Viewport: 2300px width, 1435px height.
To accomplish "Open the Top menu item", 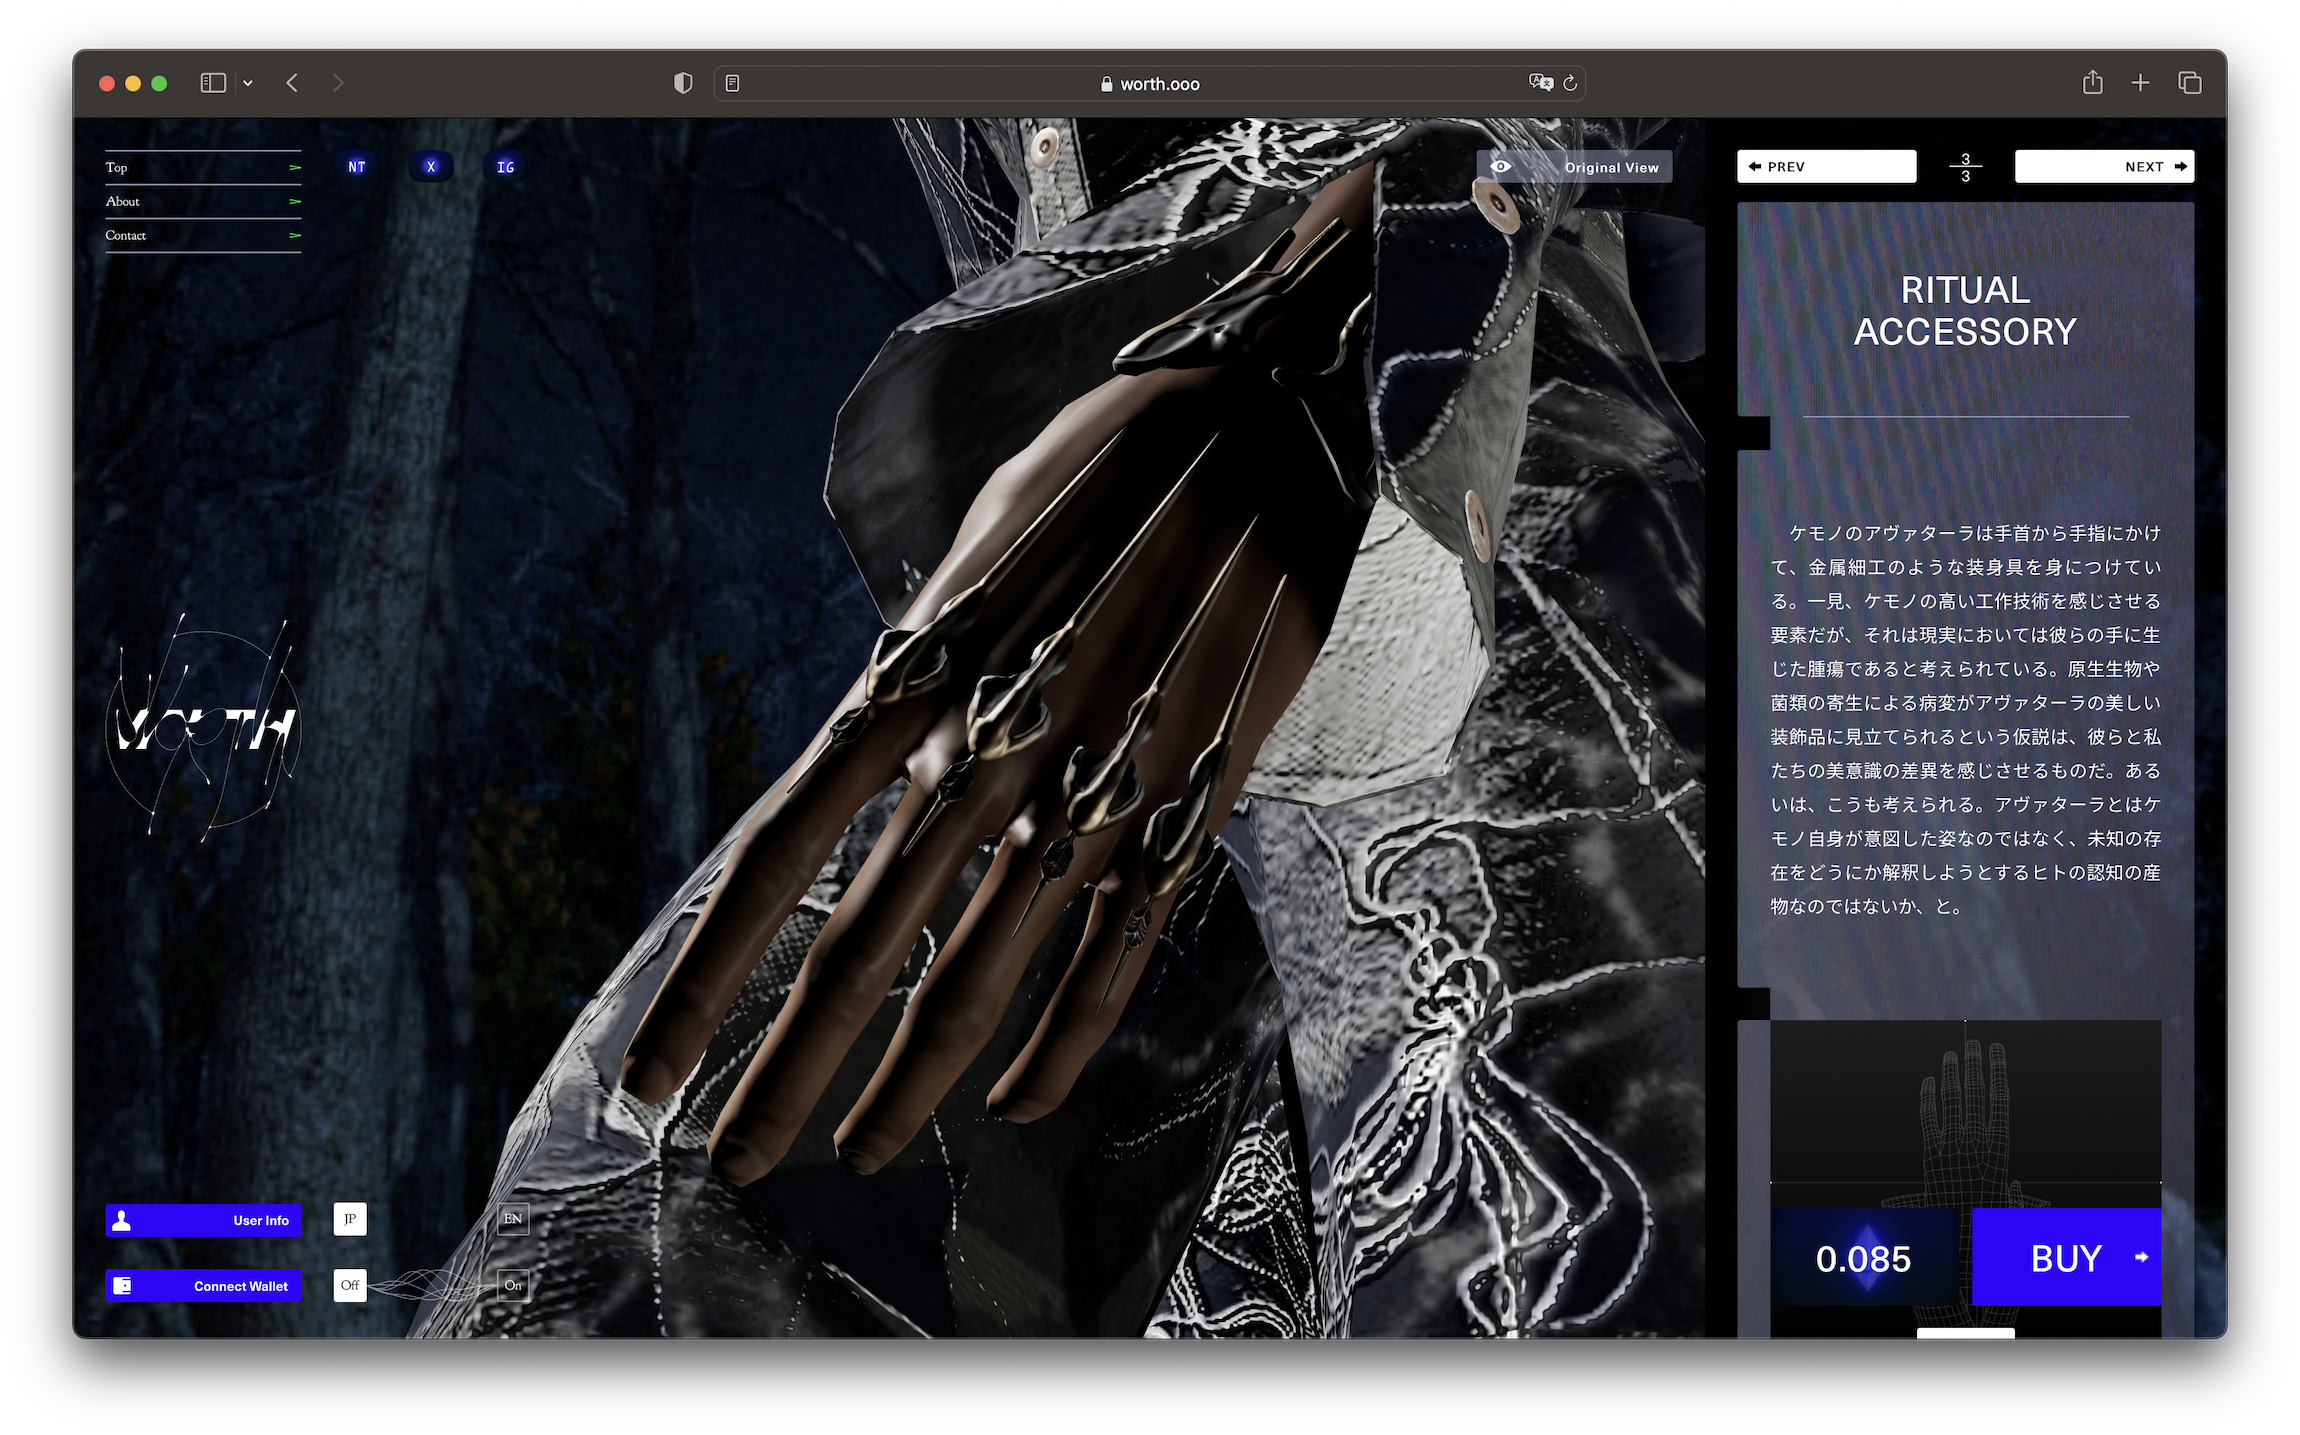I will 203,167.
